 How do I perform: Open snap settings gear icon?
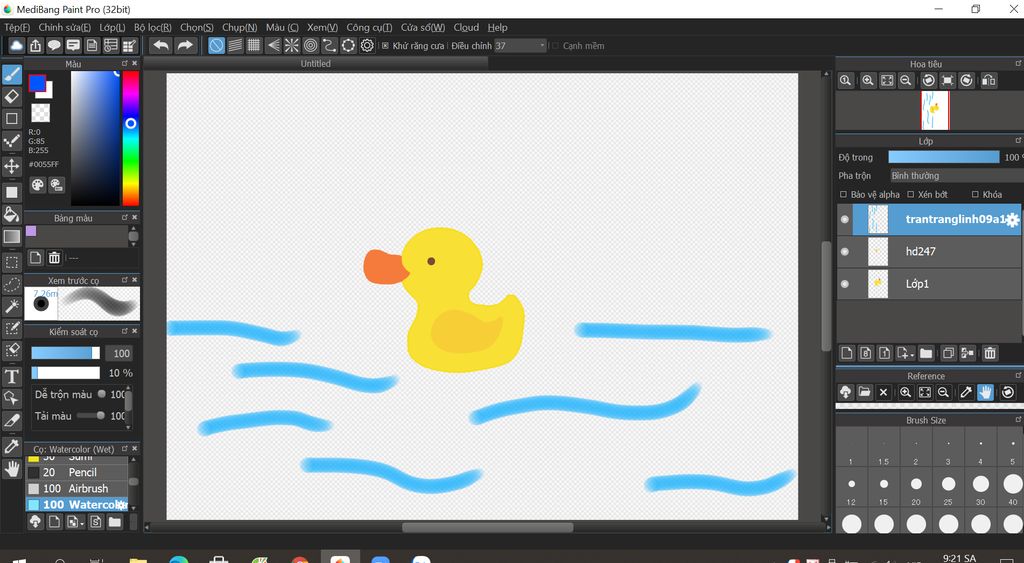pyautogui.click(x=368, y=45)
